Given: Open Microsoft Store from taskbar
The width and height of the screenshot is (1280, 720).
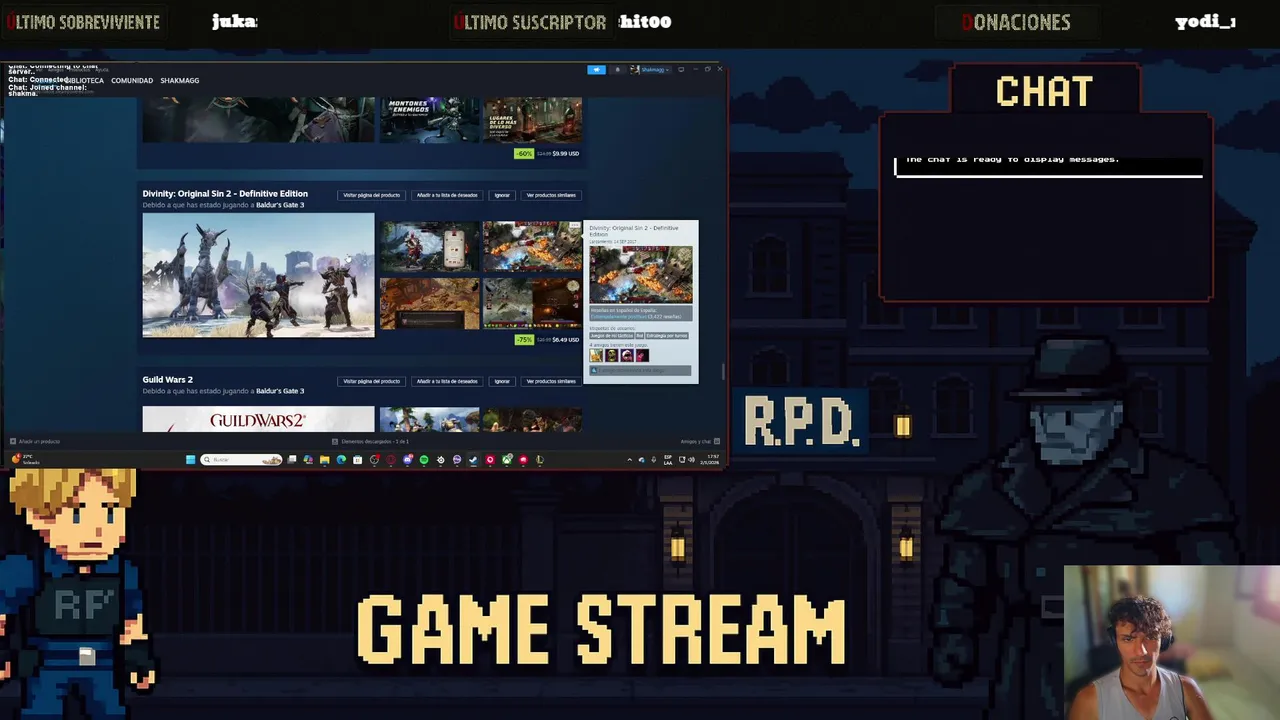Looking at the screenshot, I should pyautogui.click(x=357, y=460).
